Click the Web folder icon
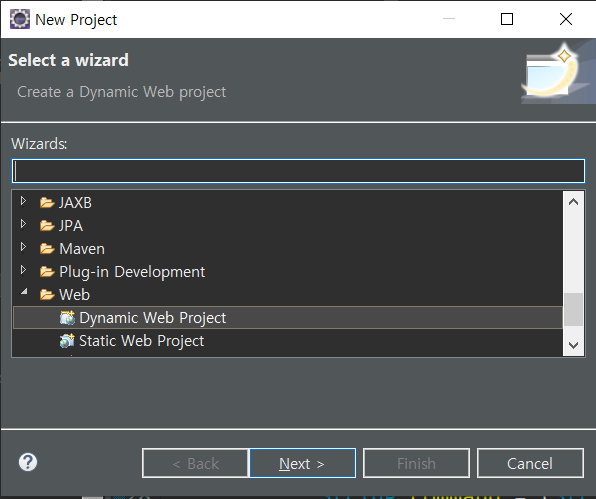Screen dimensions: 596x499 click(x=47, y=295)
